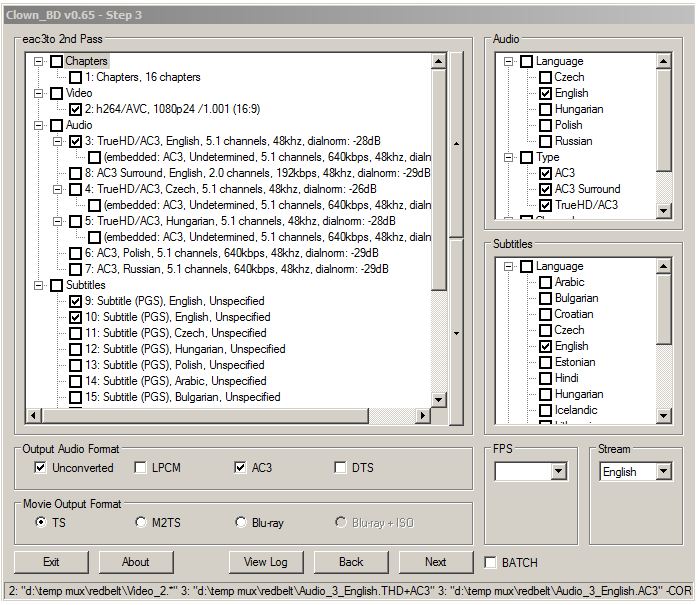Check track 8 AC3 Surround English 2.0
The height and width of the screenshot is (605, 698).
(75, 174)
